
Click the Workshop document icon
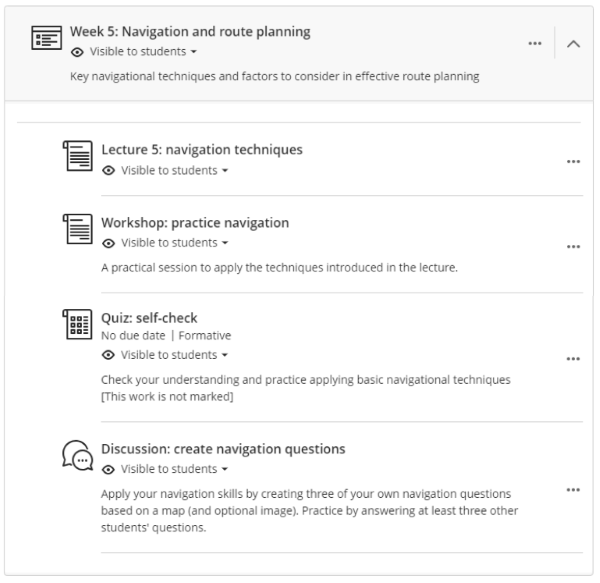[76, 230]
